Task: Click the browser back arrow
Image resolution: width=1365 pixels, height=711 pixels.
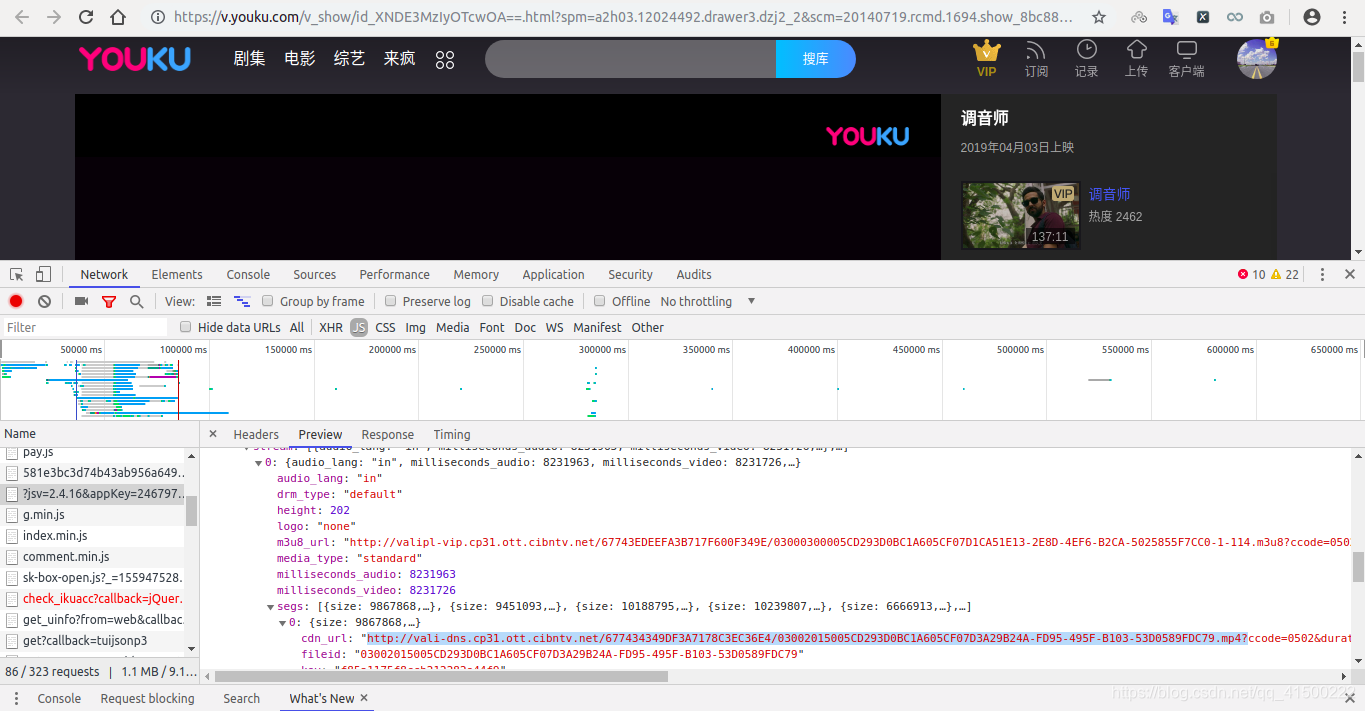Action: click(22, 17)
